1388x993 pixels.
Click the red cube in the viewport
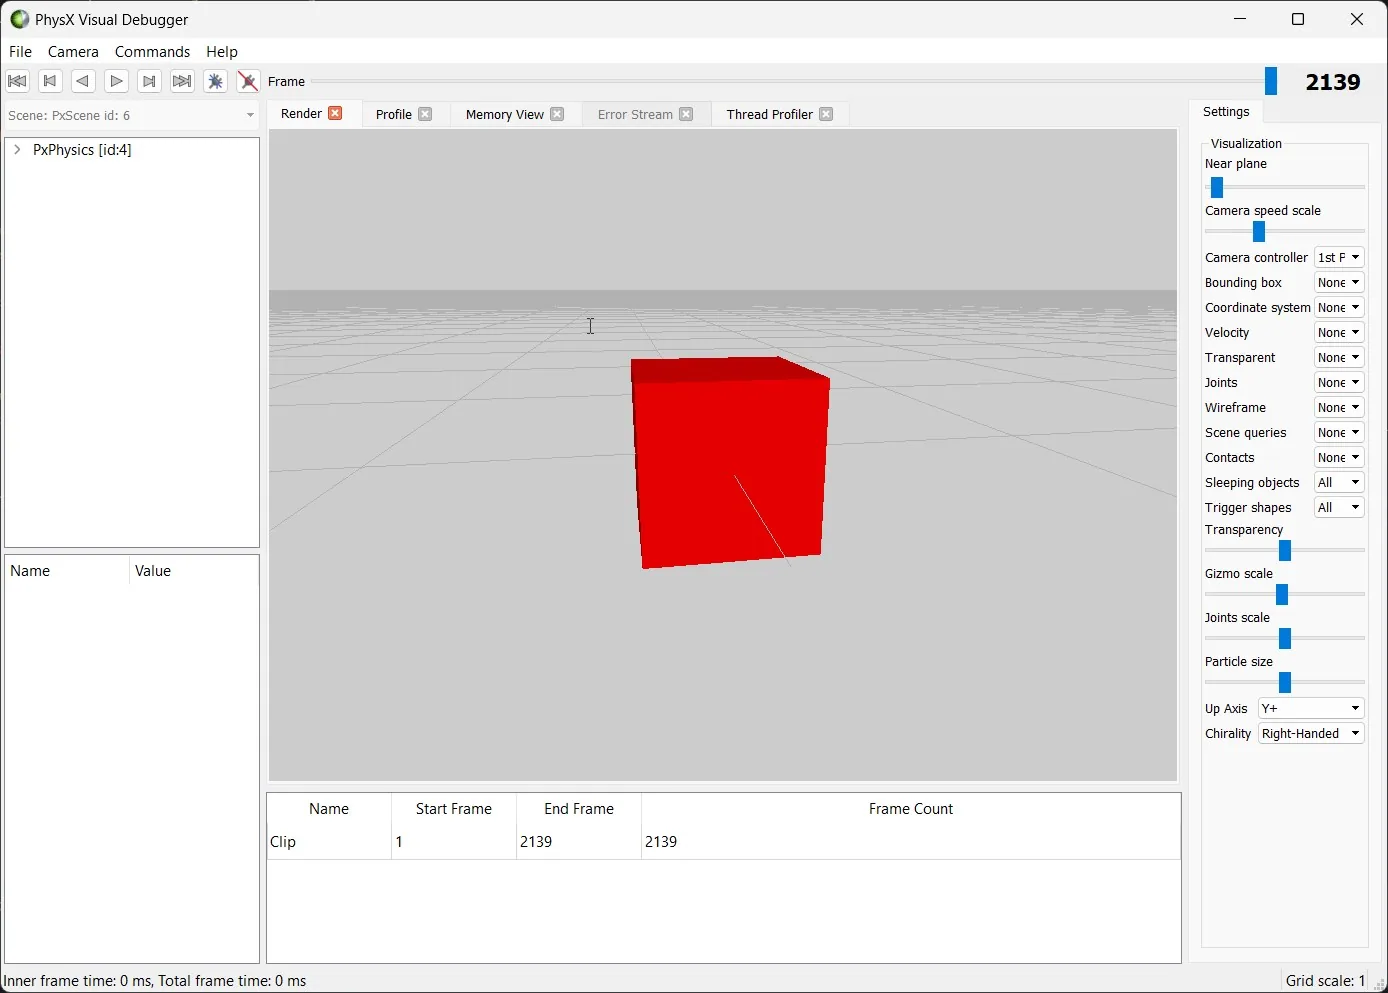pos(731,465)
